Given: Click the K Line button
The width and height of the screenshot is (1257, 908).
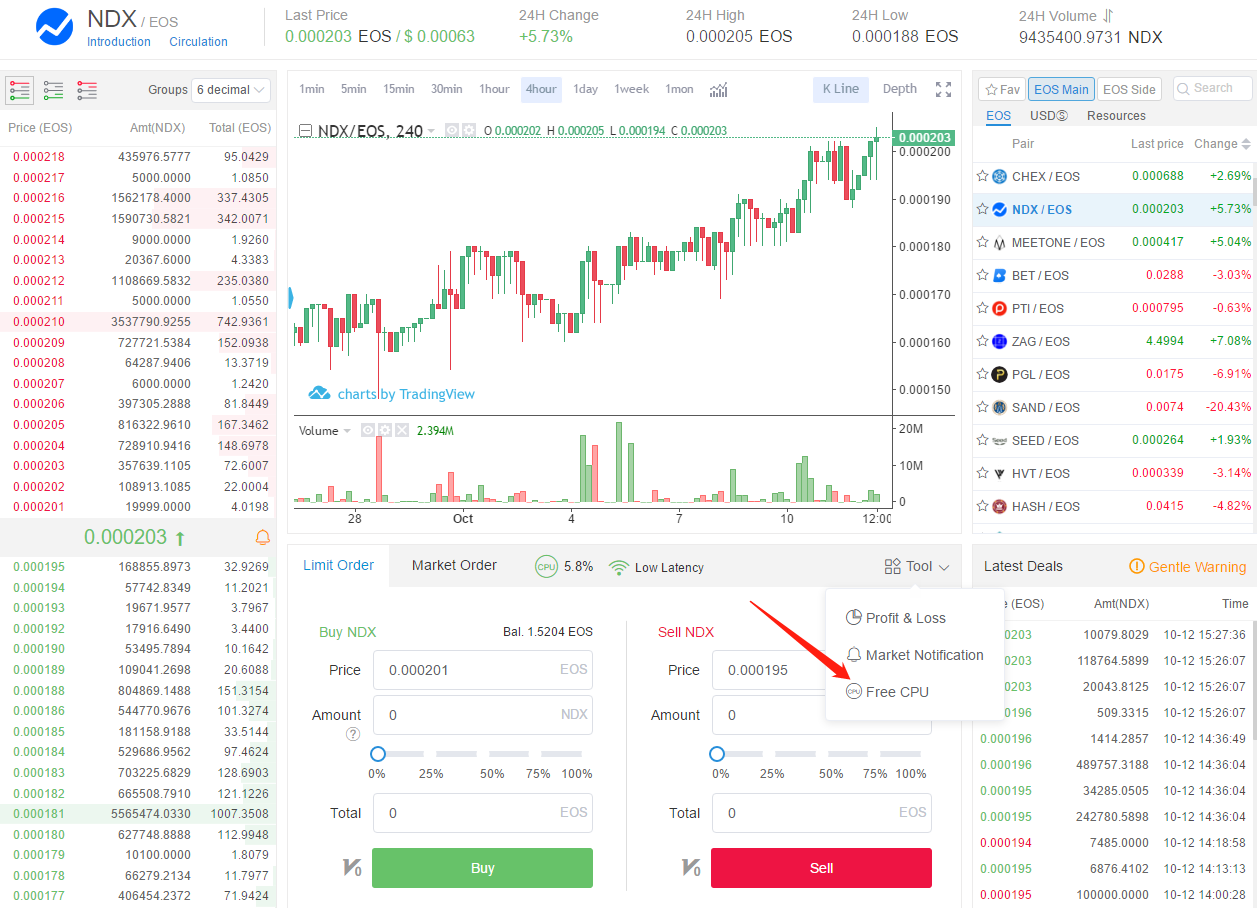Looking at the screenshot, I should 841,89.
